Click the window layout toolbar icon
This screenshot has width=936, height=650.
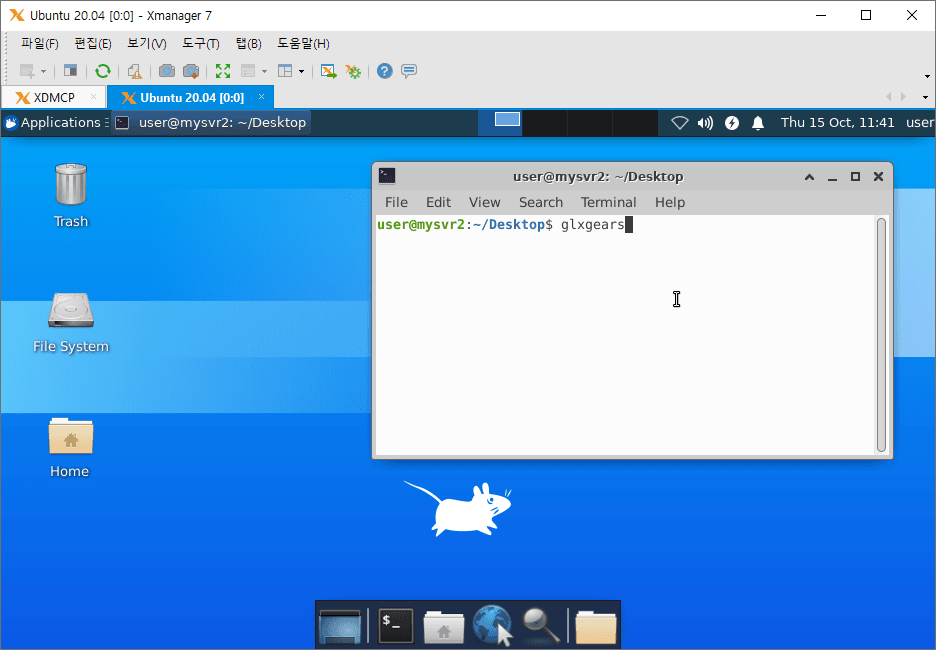(x=285, y=71)
